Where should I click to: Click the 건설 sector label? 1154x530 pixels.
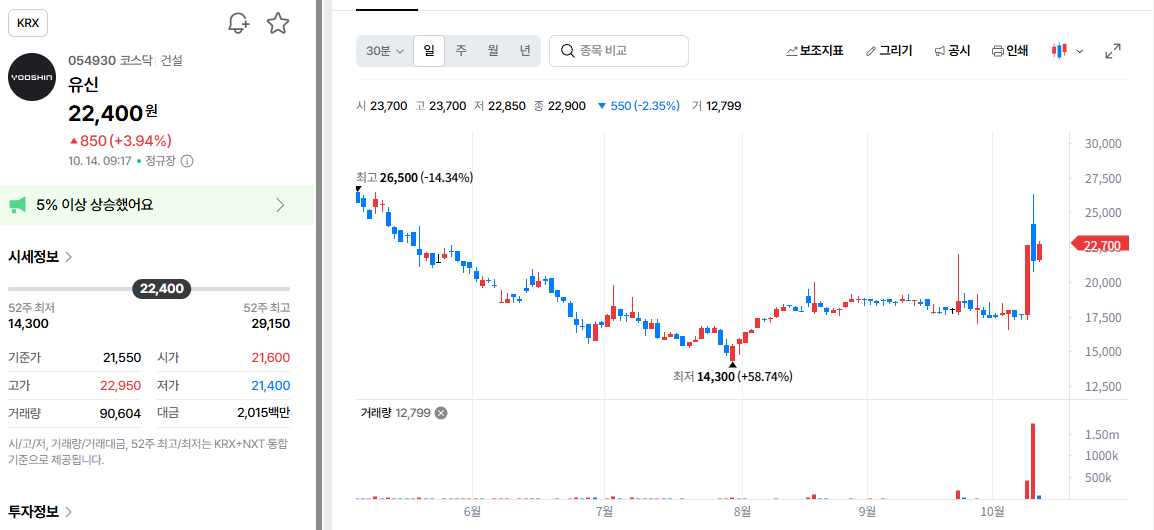(x=172, y=60)
